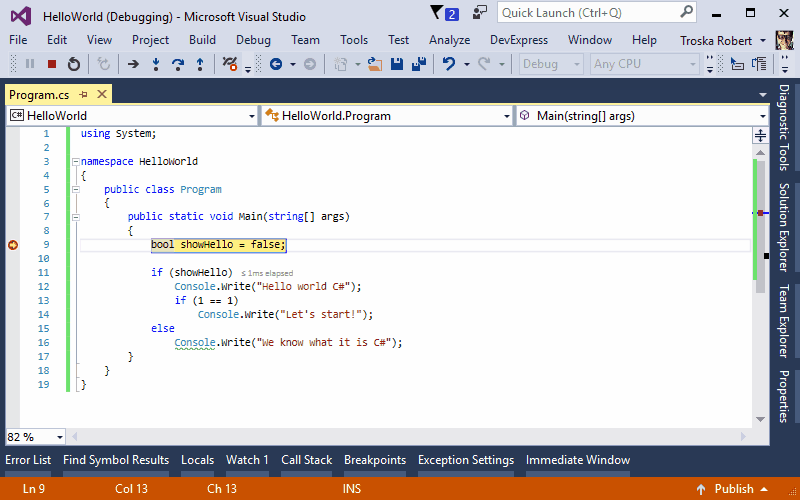The image size is (800, 500).
Task: Open the user account avatar picture
Action: pyautogui.click(x=784, y=40)
